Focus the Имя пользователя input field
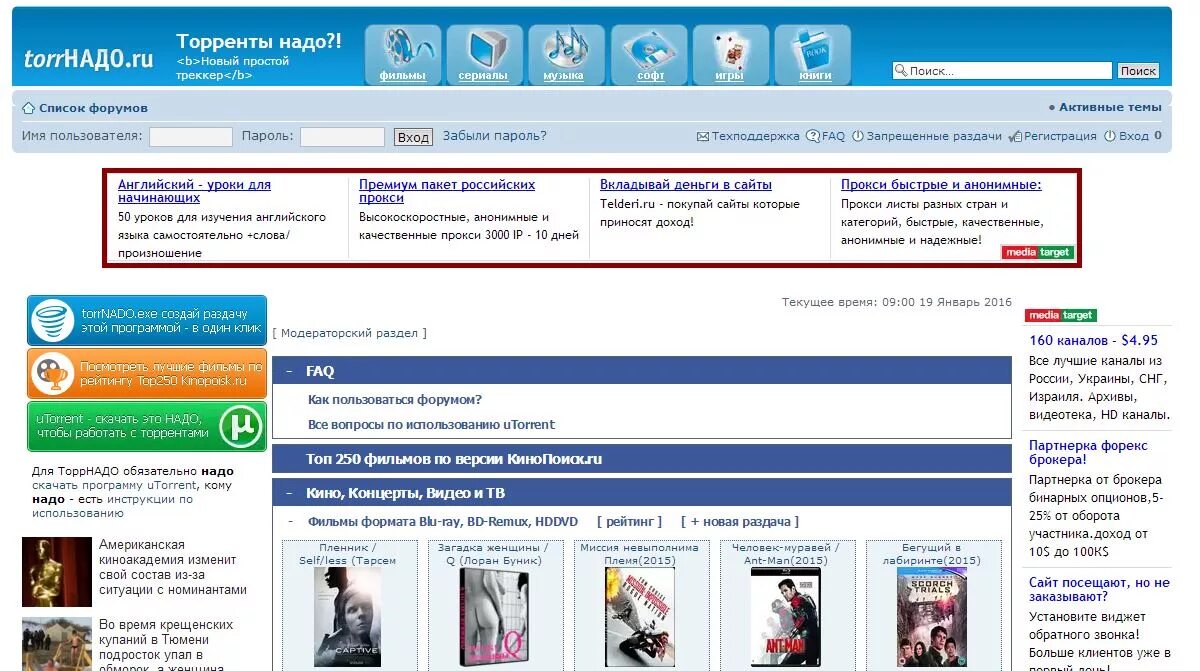This screenshot has height=671, width=1200. click(191, 137)
